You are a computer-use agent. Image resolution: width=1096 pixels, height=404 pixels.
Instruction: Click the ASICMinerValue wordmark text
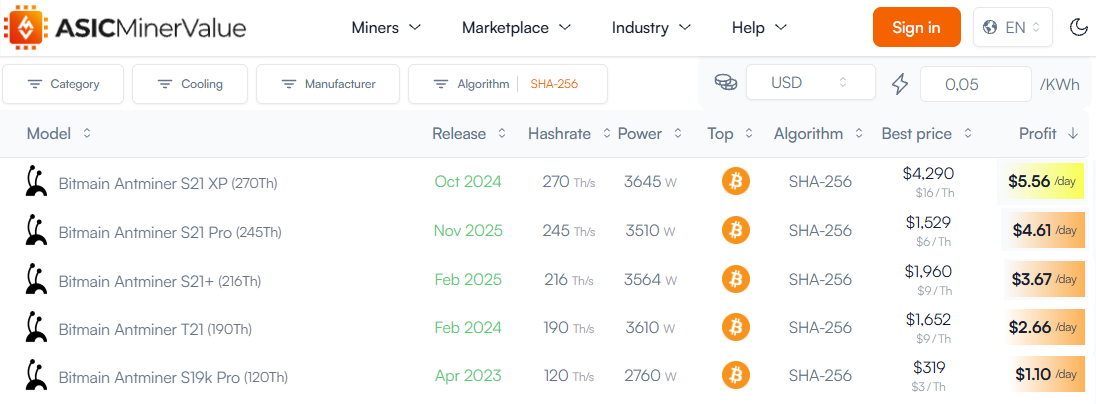tap(150, 28)
